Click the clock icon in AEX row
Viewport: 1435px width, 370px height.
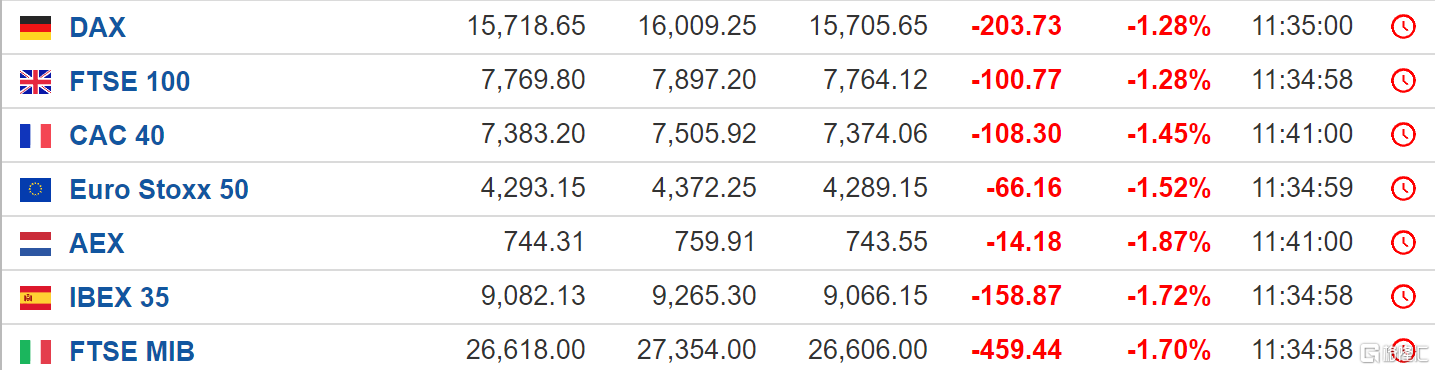tap(1403, 244)
